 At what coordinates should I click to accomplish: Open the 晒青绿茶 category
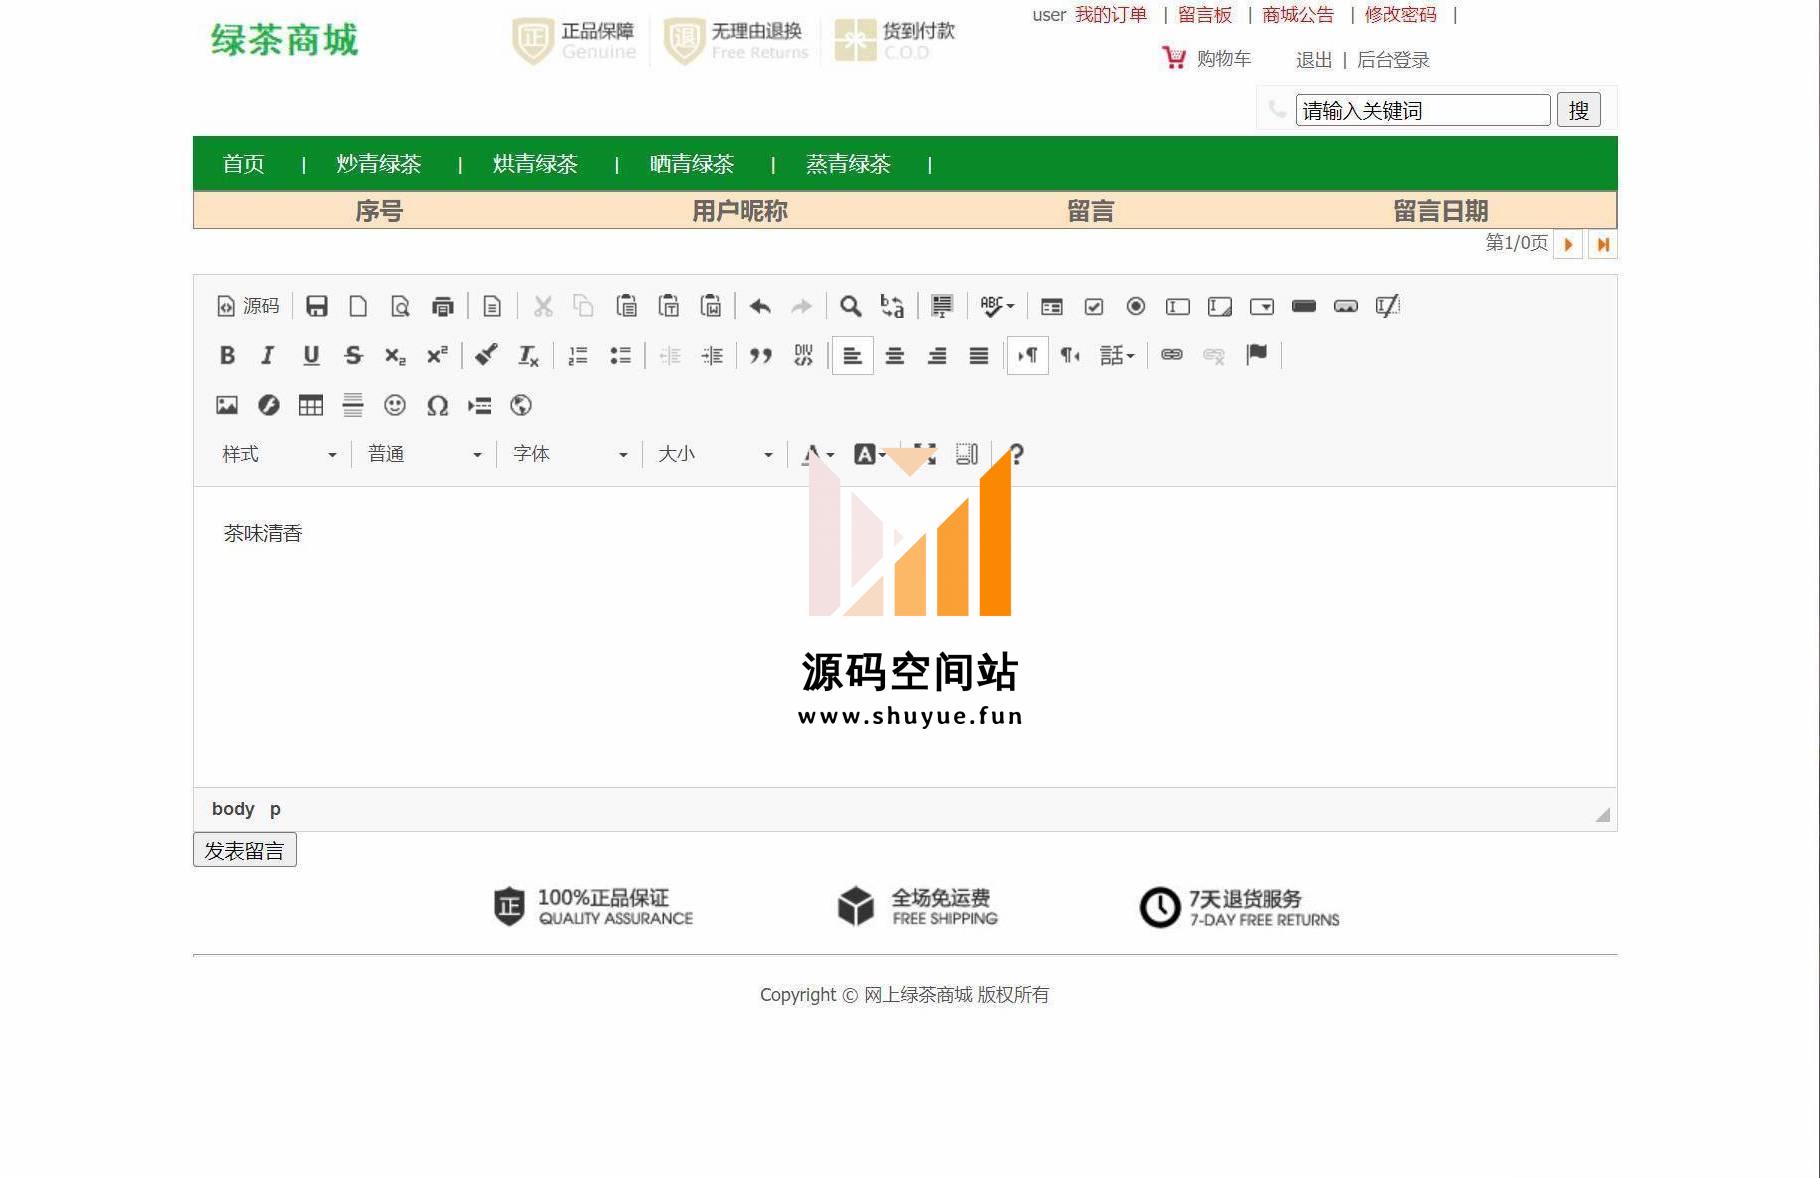pos(692,164)
